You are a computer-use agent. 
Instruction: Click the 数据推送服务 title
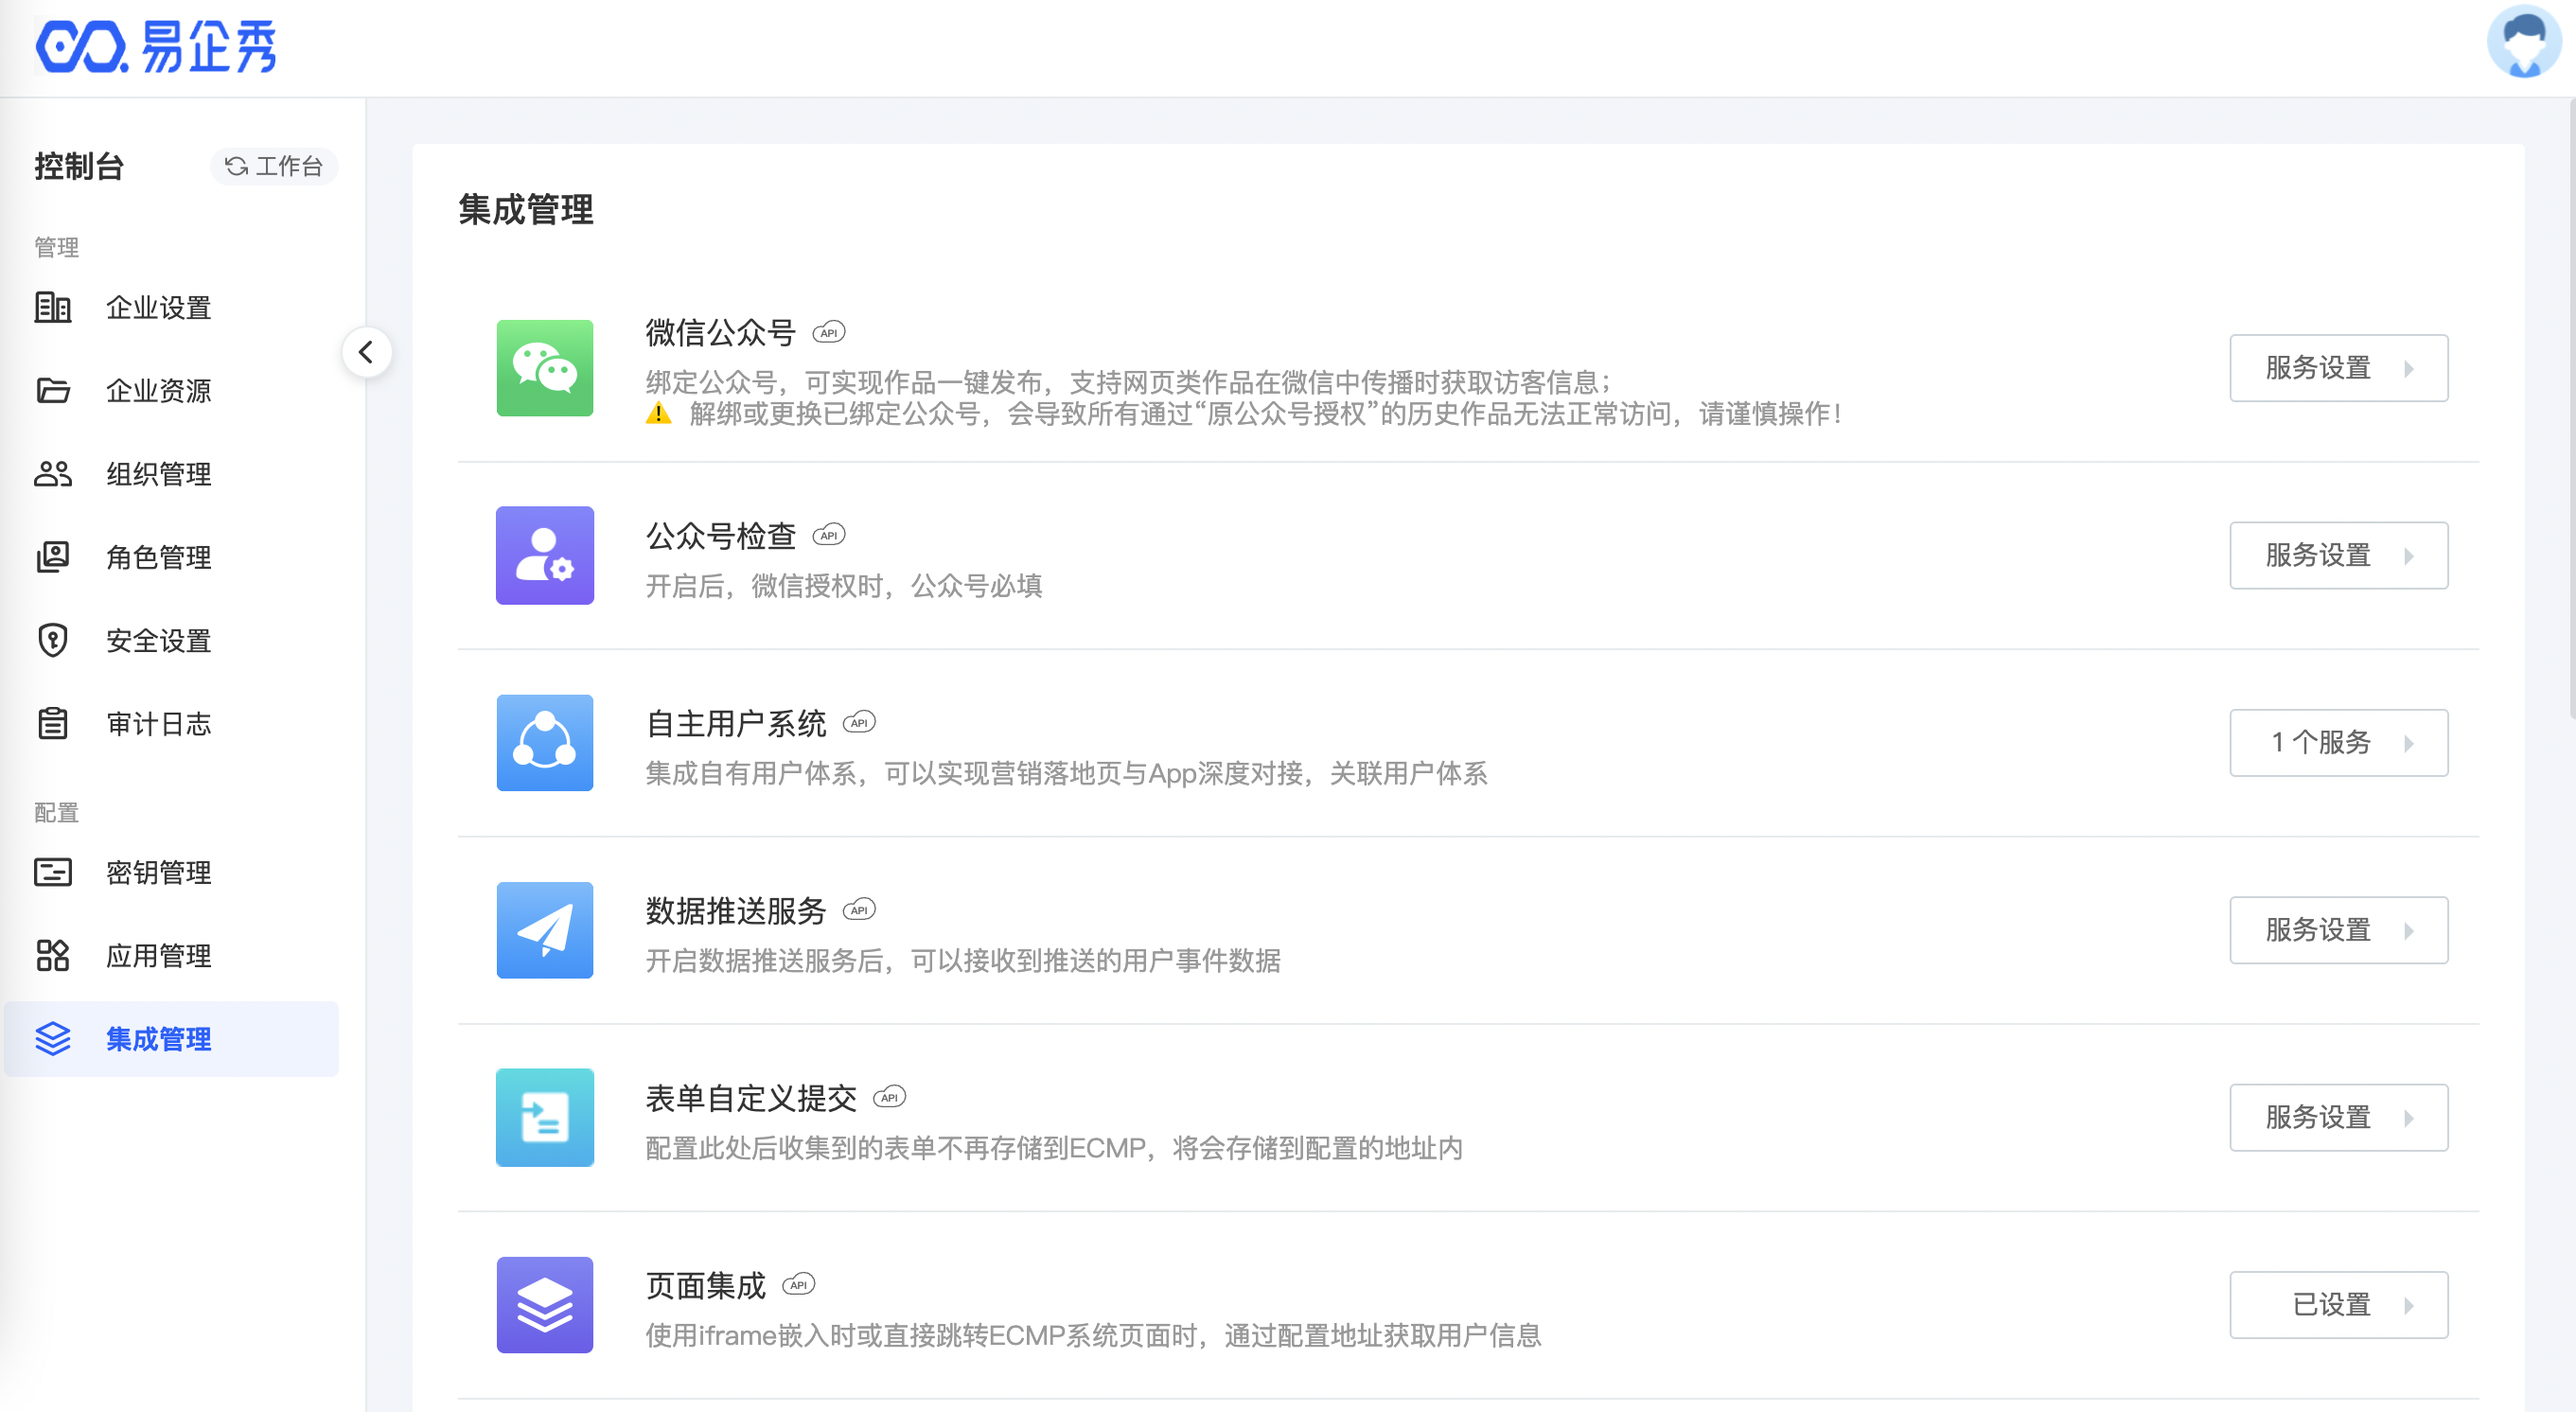(x=736, y=911)
